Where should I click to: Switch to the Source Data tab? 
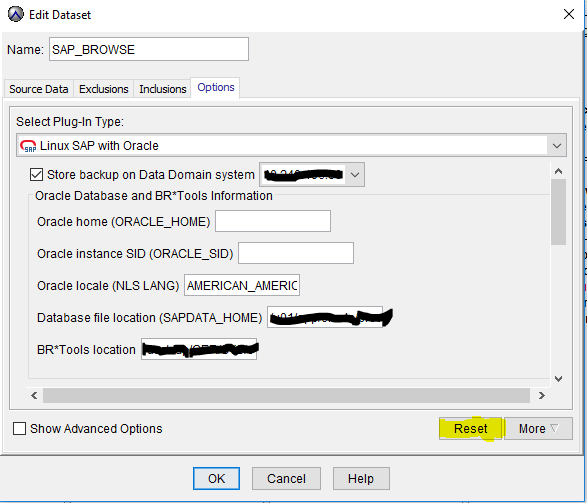coord(39,89)
